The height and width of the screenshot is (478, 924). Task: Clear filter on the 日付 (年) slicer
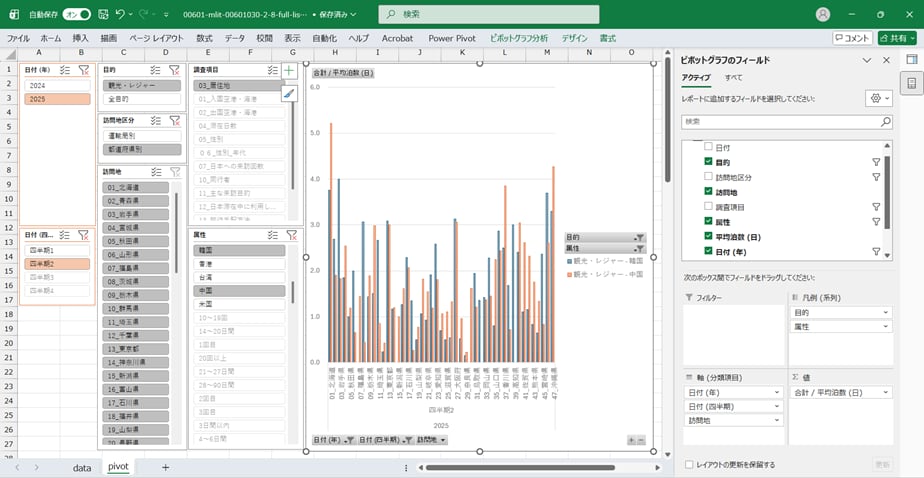tap(84, 70)
